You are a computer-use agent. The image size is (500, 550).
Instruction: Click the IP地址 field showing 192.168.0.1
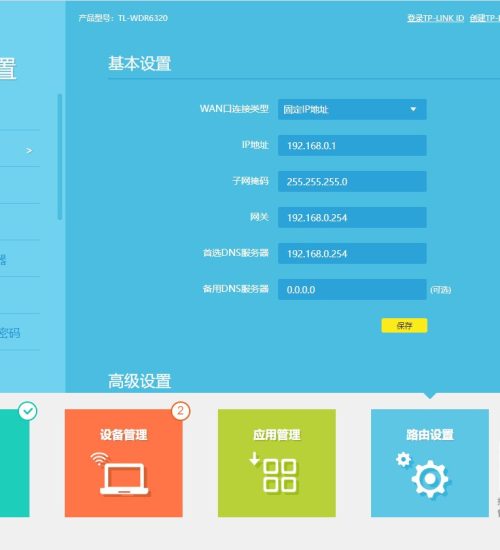pyautogui.click(x=352, y=146)
